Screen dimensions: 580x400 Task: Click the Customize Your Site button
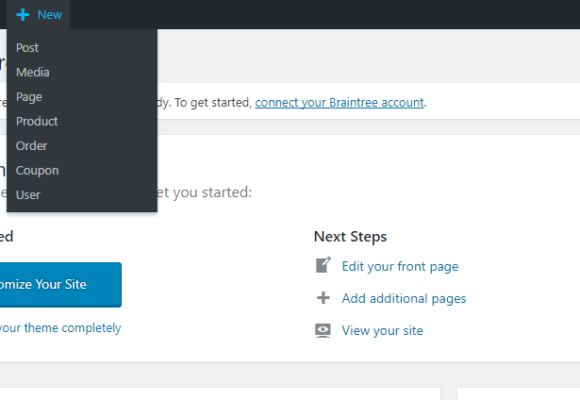pyautogui.click(x=61, y=285)
